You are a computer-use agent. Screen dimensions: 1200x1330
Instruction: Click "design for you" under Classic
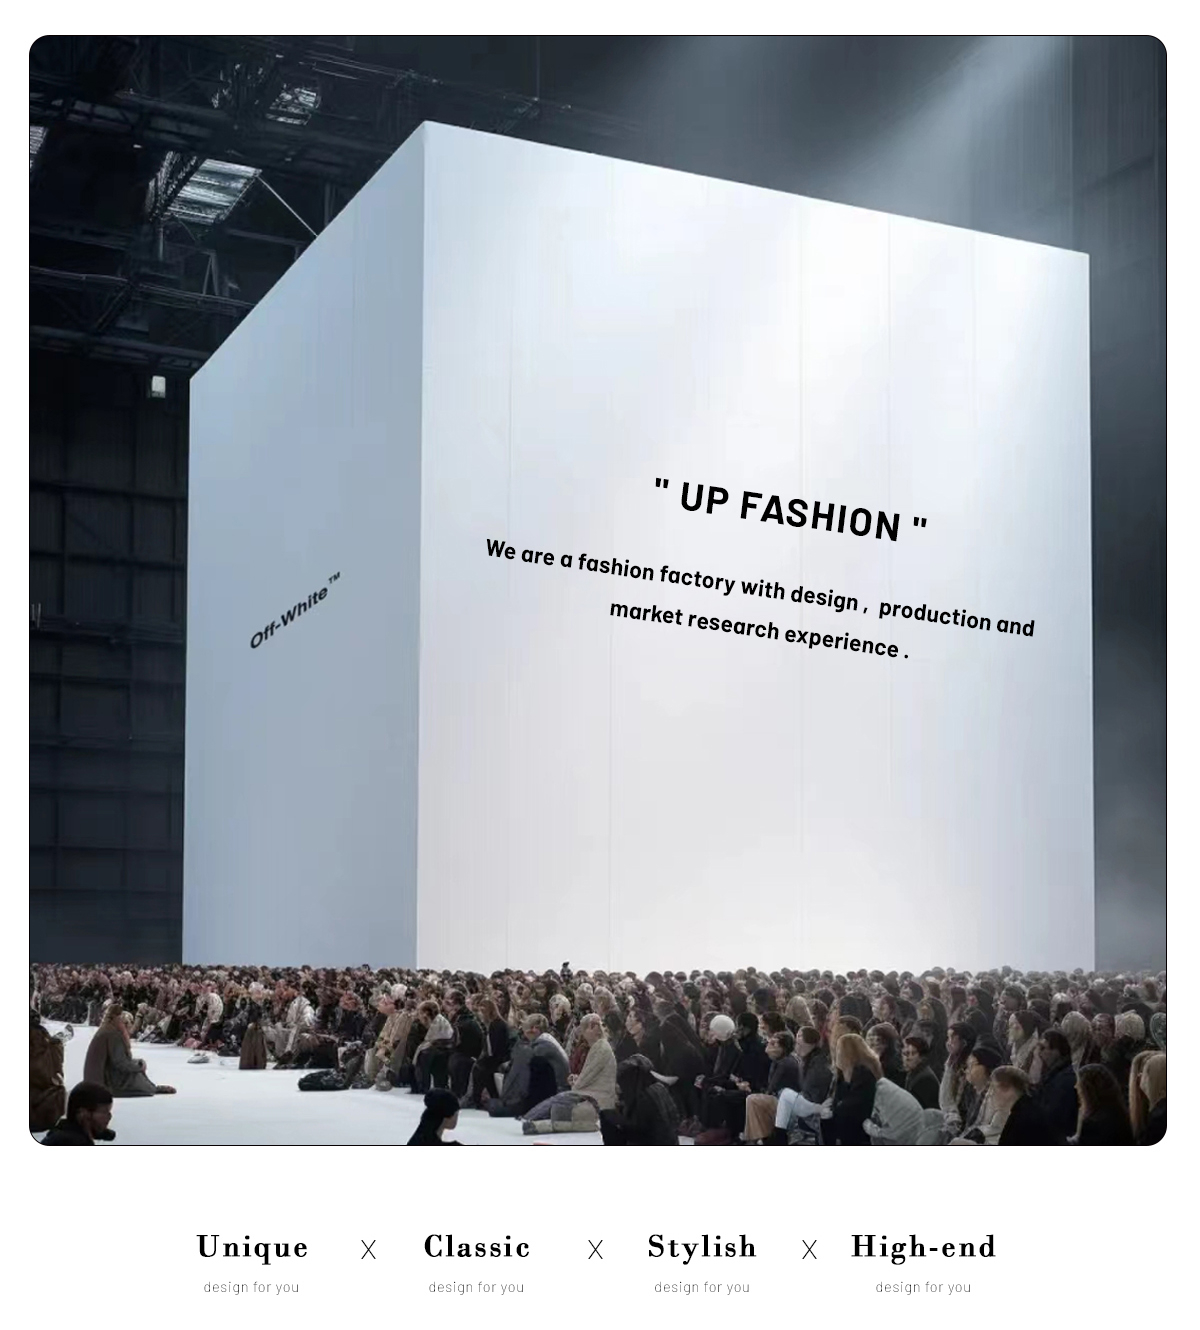coord(476,1287)
